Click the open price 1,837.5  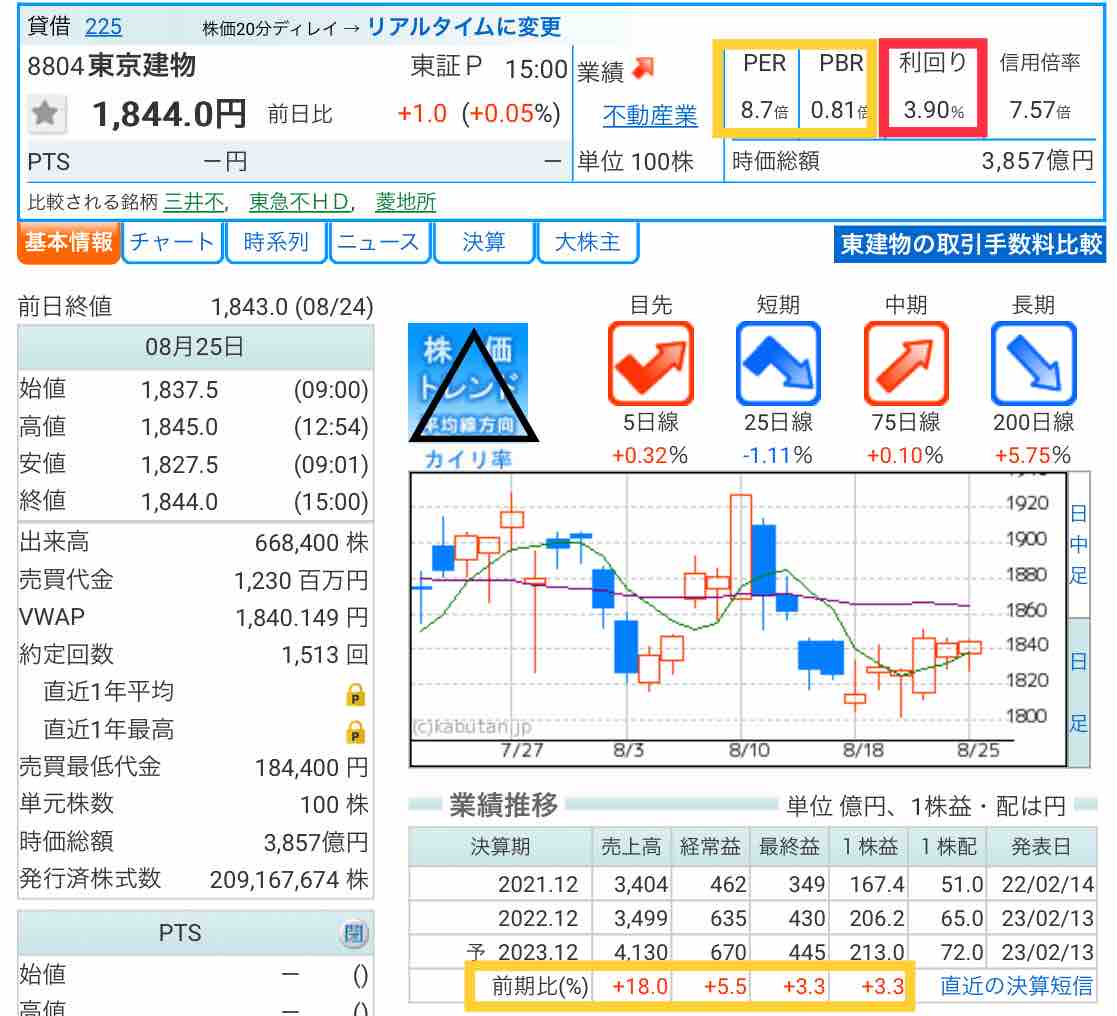(x=180, y=390)
